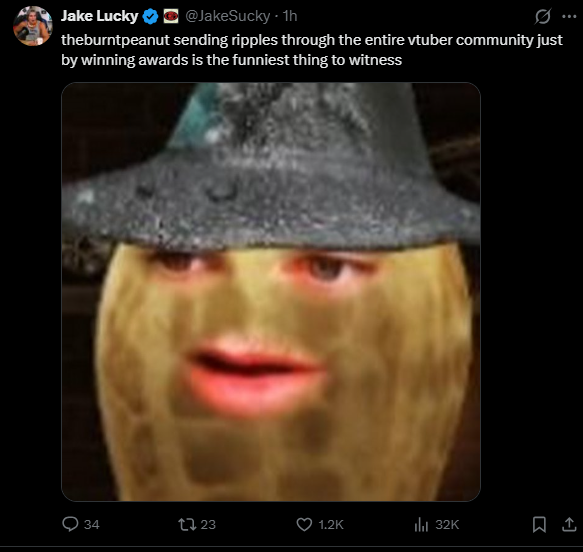
Task: Click the 34 replies count
Action: tap(91, 524)
